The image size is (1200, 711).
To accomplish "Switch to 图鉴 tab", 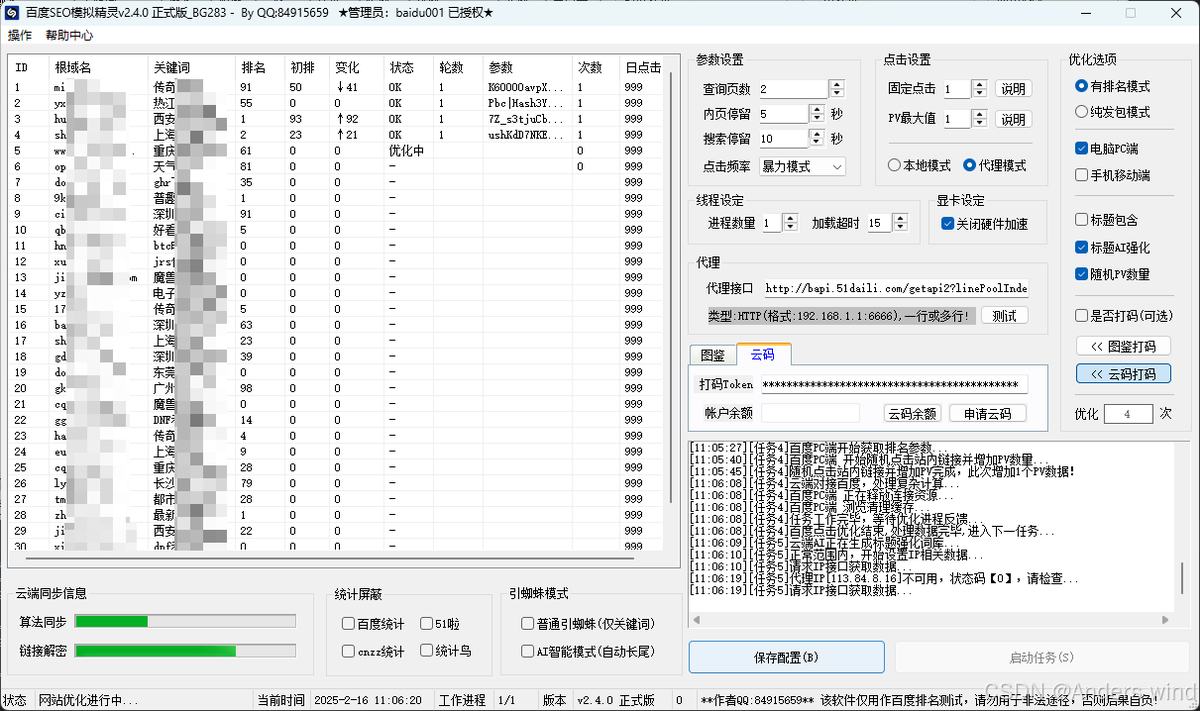I will tap(712, 355).
